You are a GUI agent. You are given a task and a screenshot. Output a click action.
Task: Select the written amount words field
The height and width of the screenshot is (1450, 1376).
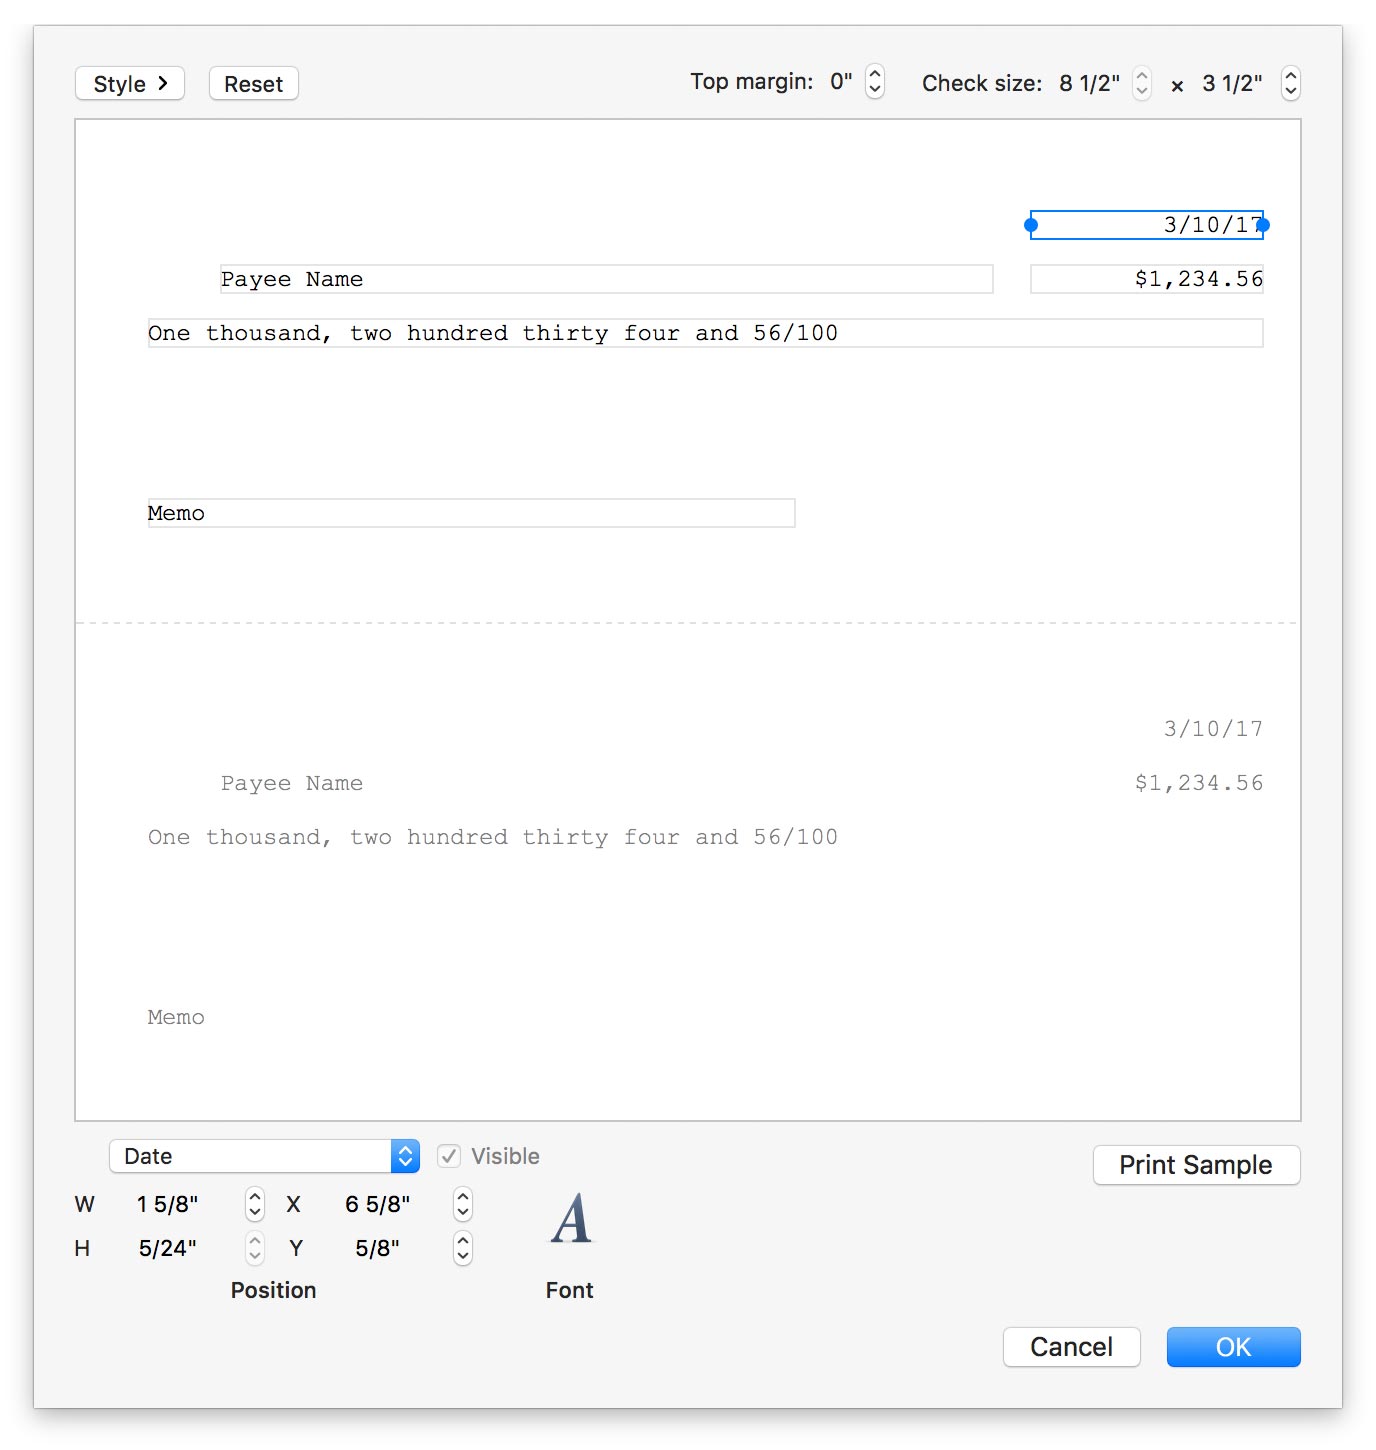[x=704, y=333]
